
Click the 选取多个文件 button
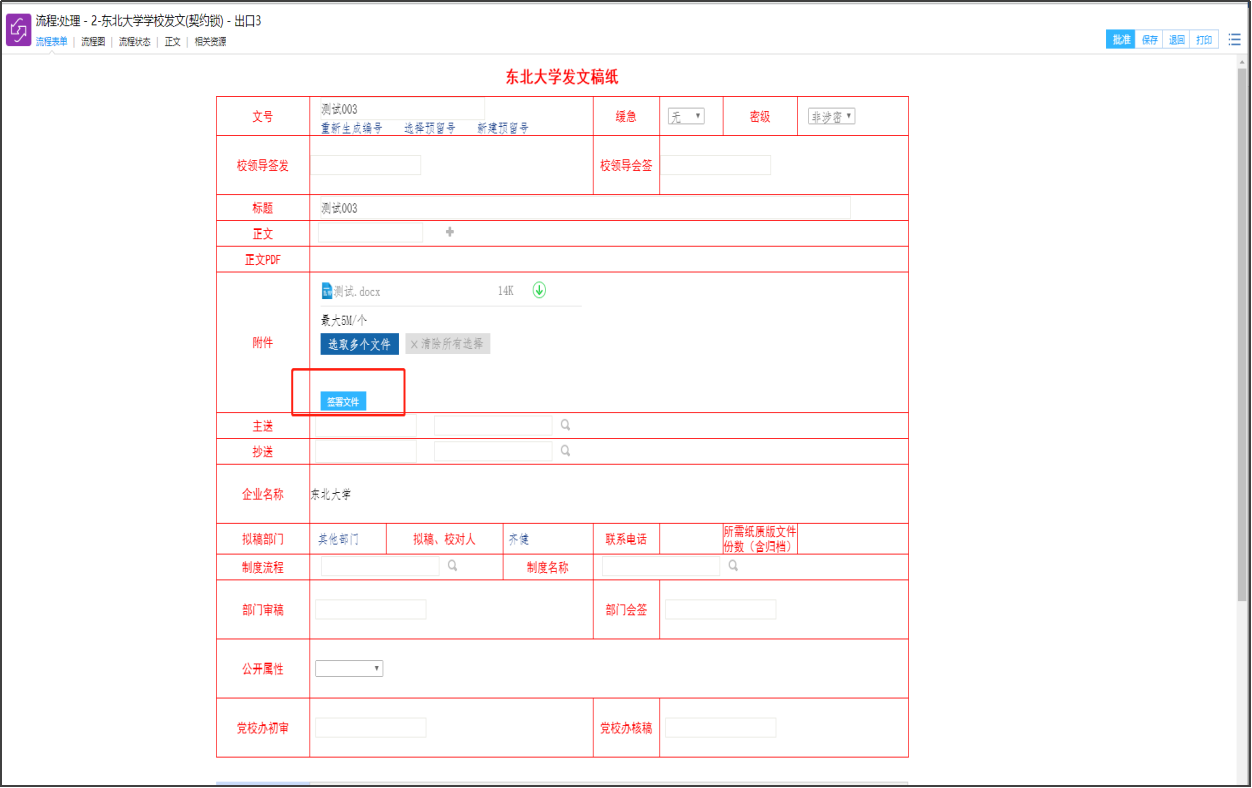360,344
